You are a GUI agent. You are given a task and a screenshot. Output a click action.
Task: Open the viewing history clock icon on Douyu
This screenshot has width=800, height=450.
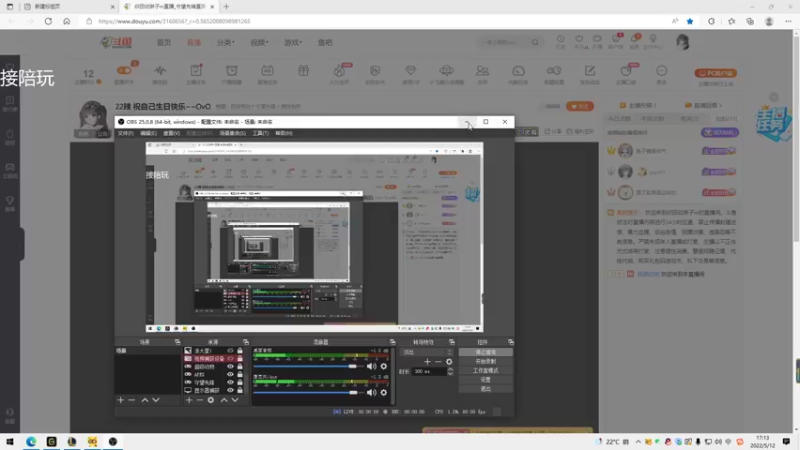pyautogui.click(x=561, y=39)
